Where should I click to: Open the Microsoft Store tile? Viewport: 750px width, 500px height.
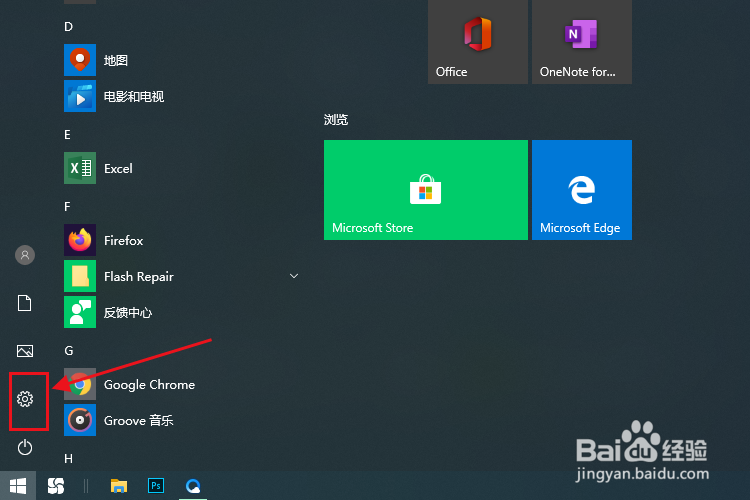[426, 190]
